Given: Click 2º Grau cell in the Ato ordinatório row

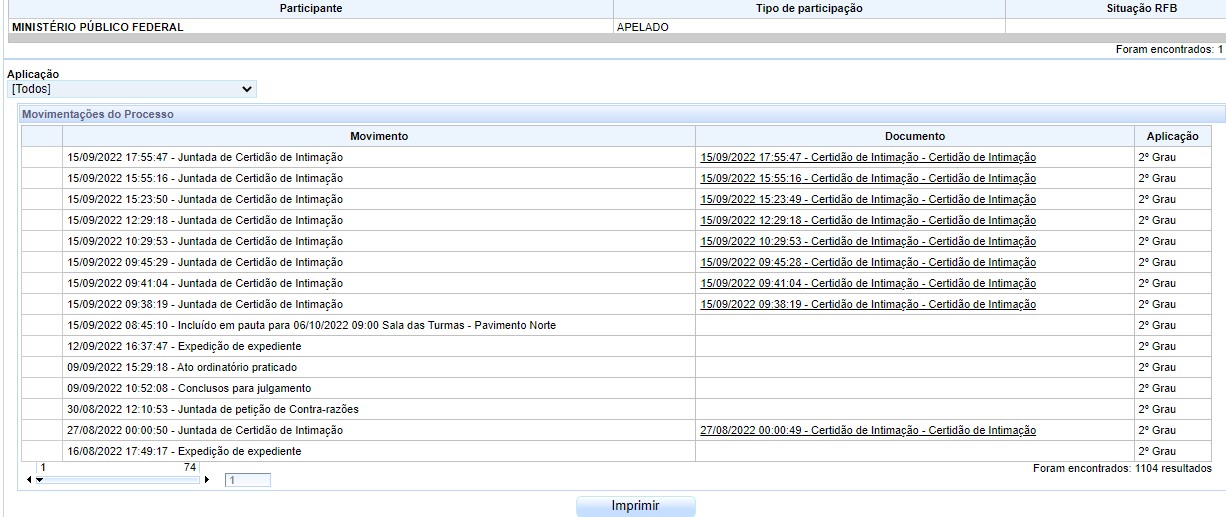Looking at the screenshot, I should tap(1173, 368).
